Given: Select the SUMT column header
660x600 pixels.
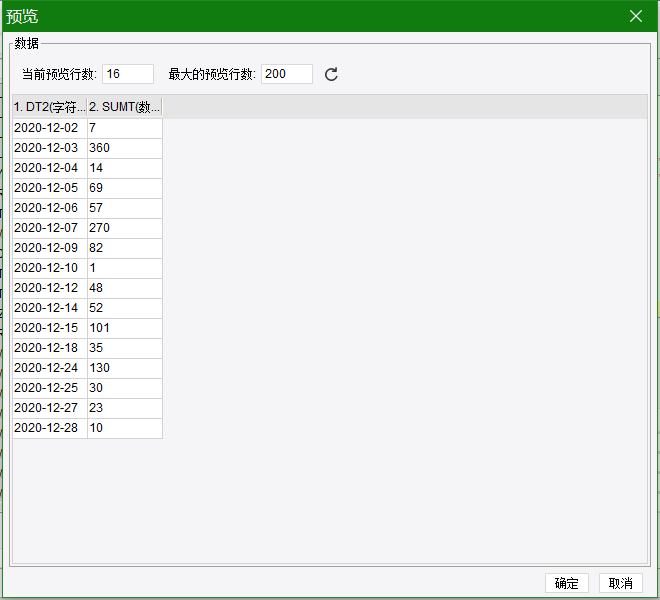Looking at the screenshot, I should click(125, 107).
